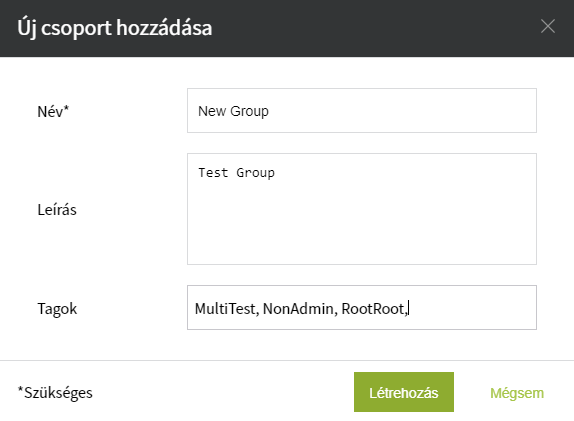Click on NonAdmin in the members field
Viewport: 574px width, 421px height.
298,309
